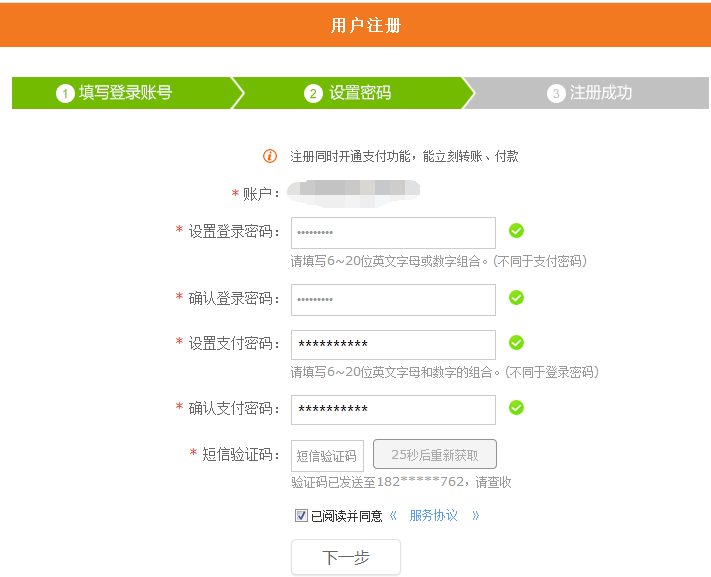This screenshot has height=577, width=711.
Task: Select the 设置密码 step tab
Action: 348,93
